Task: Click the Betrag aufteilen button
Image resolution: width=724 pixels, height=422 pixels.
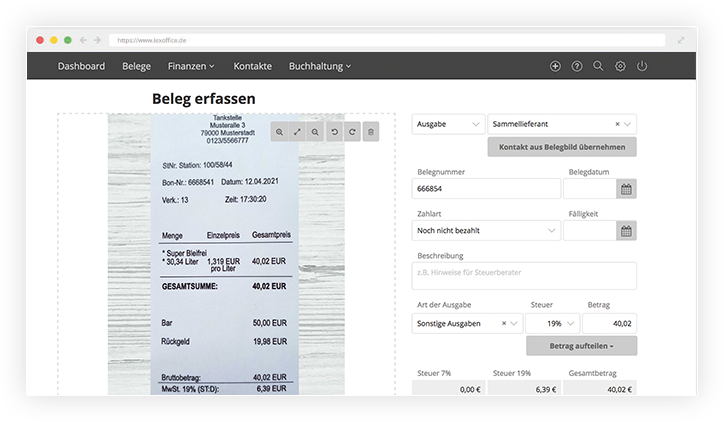Action: (581, 346)
